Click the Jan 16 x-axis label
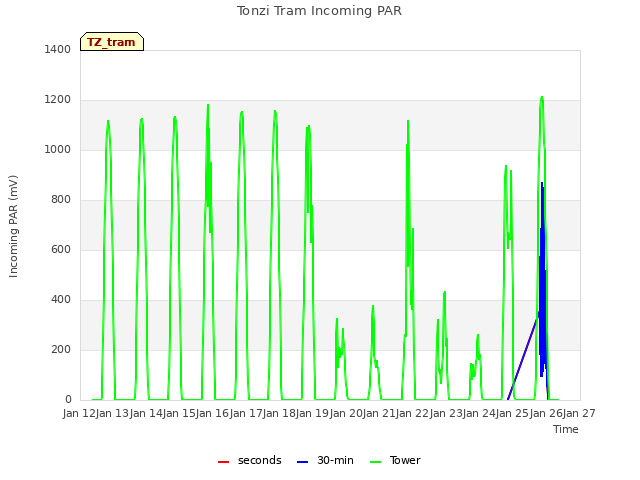640x480 pixels. click(213, 413)
